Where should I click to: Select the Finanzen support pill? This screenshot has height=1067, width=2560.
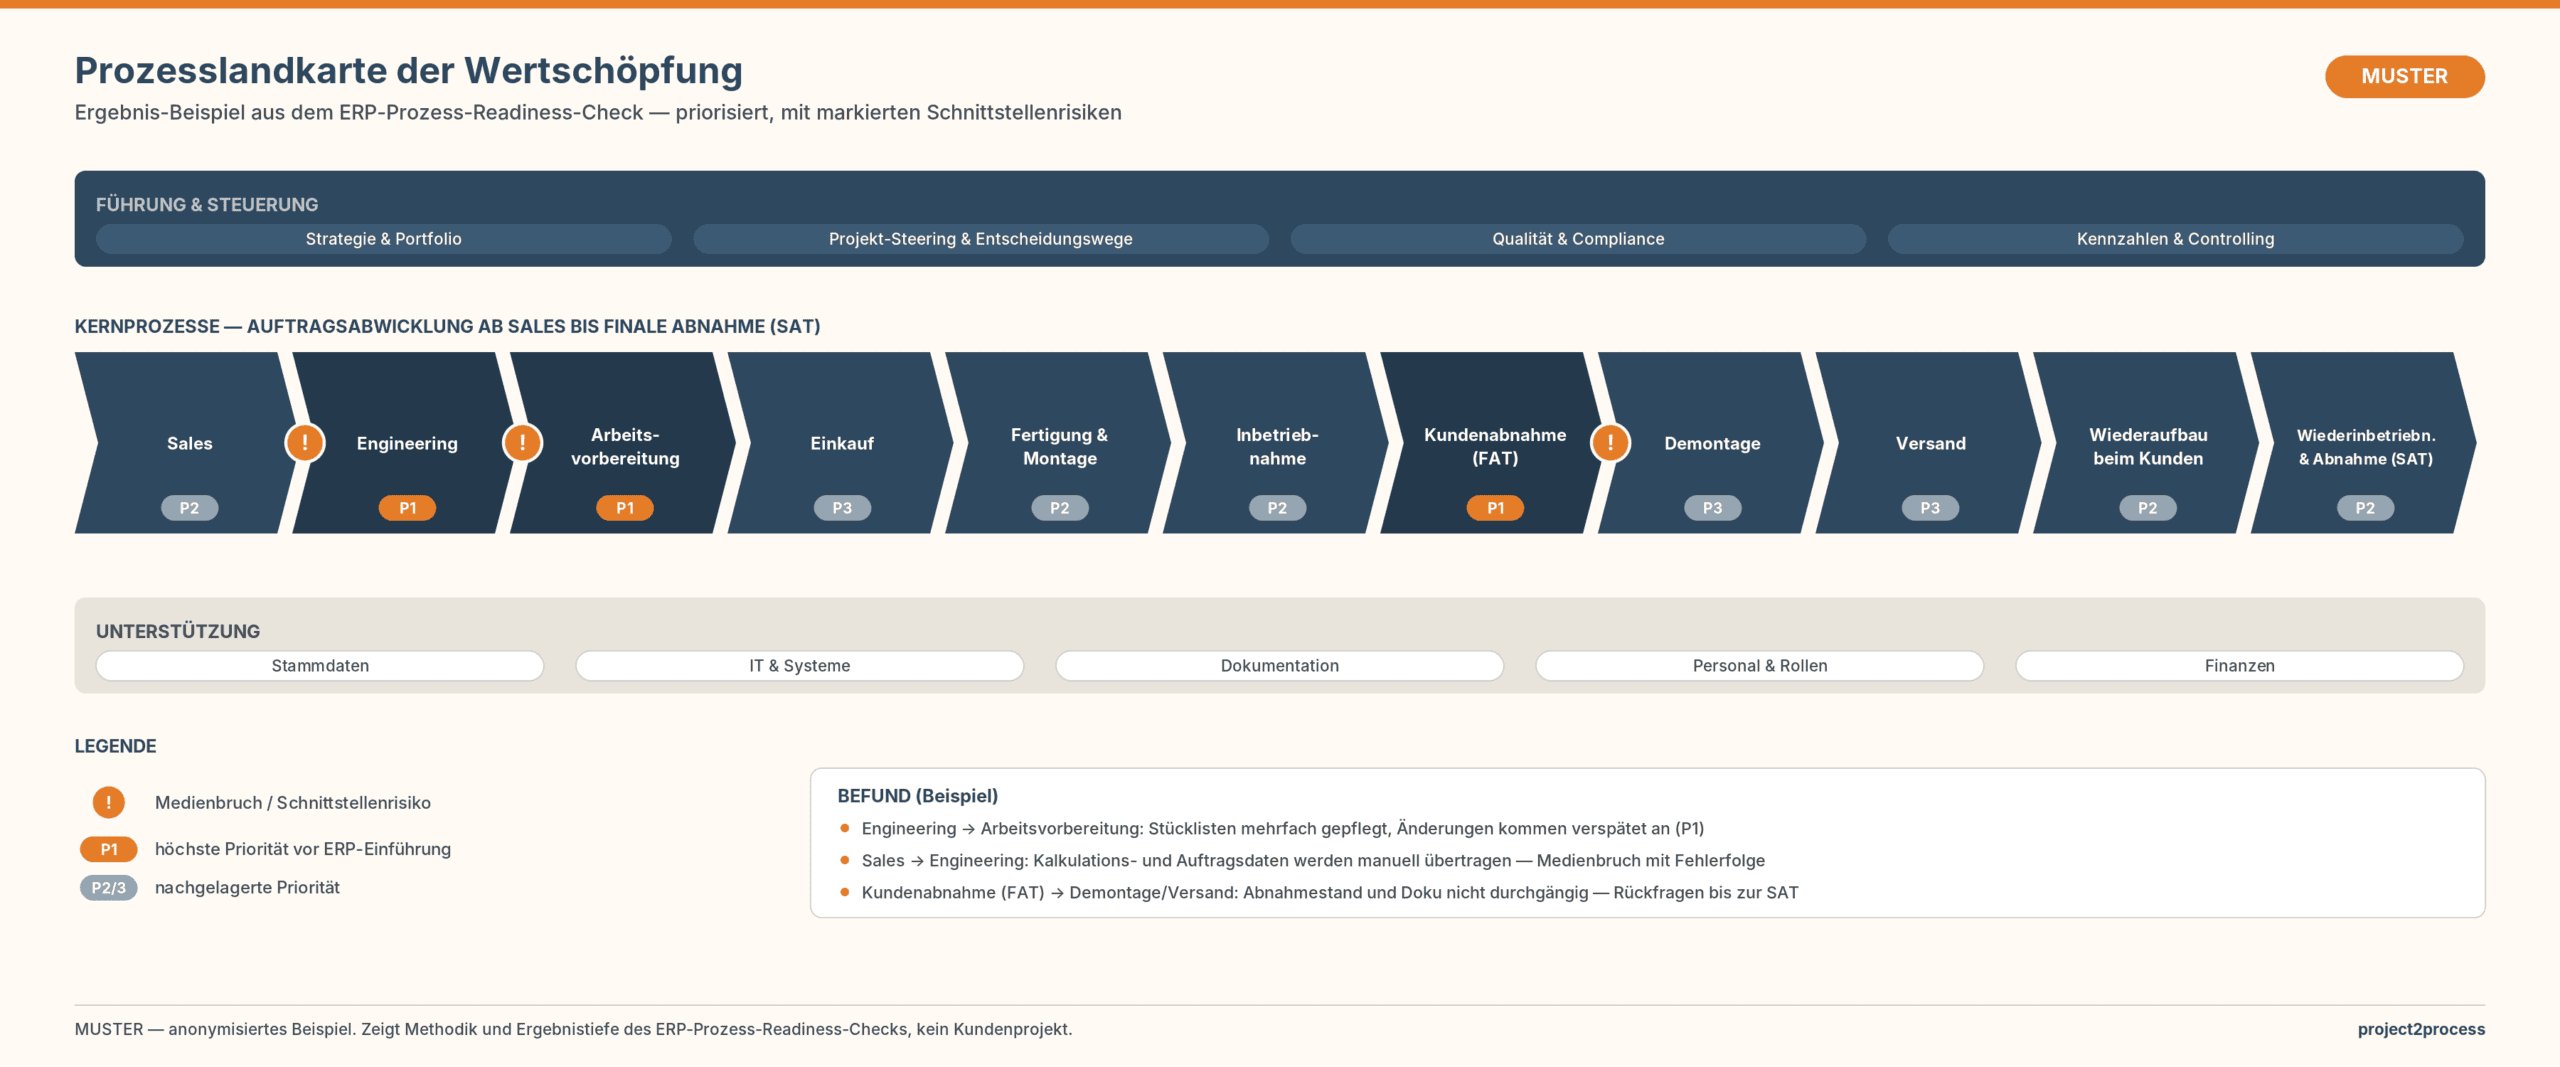(2240, 666)
